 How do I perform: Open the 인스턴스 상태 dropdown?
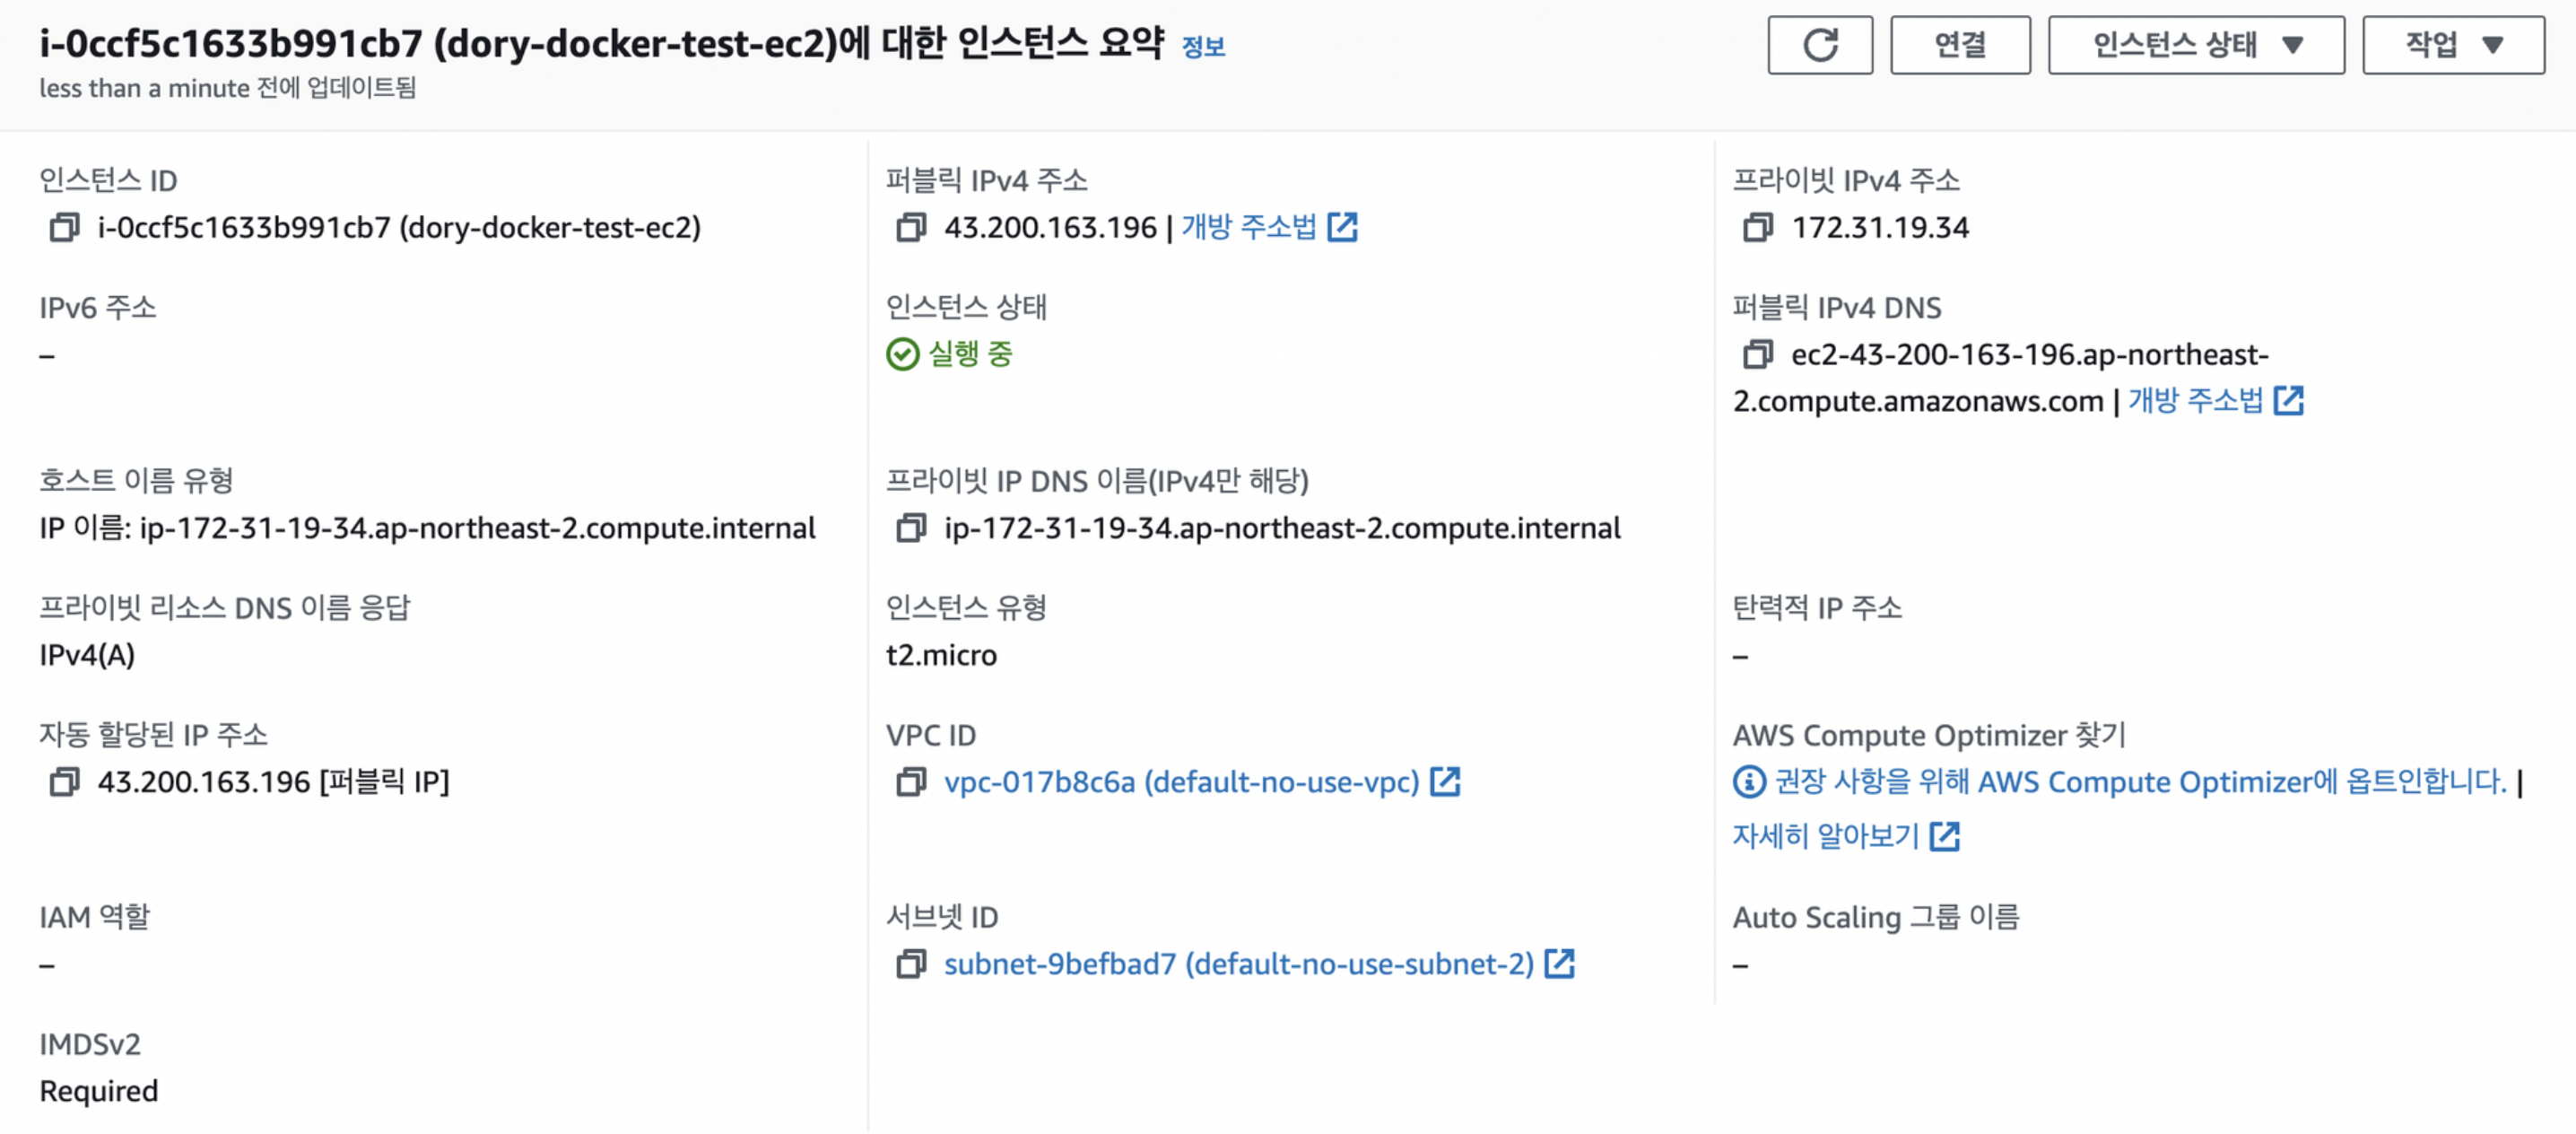(2196, 45)
